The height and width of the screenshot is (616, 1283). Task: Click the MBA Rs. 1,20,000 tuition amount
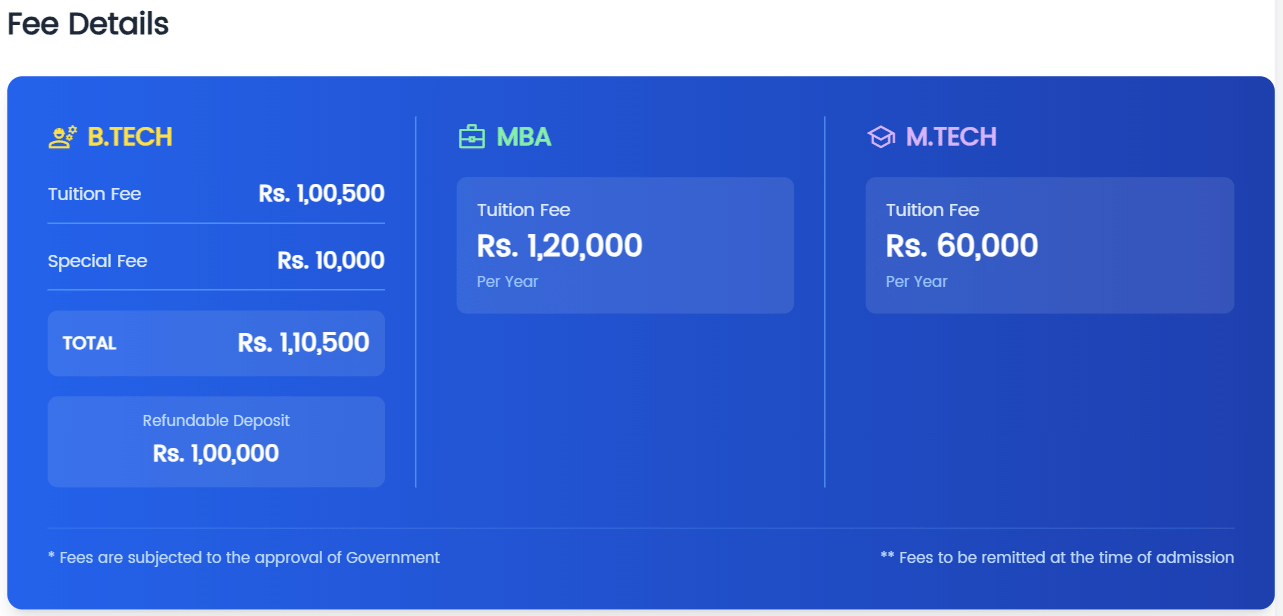(x=559, y=246)
